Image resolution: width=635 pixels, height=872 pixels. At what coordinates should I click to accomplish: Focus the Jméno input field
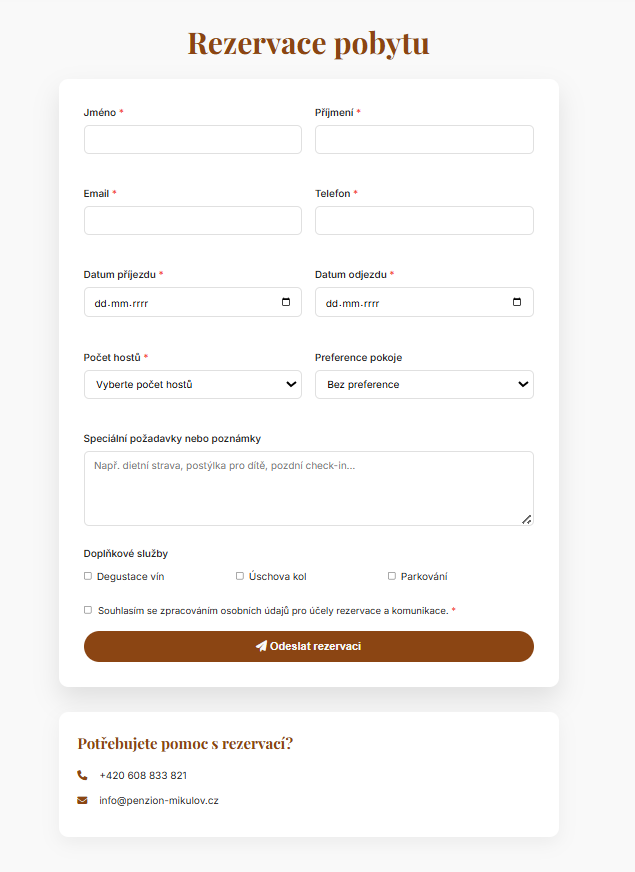193,139
